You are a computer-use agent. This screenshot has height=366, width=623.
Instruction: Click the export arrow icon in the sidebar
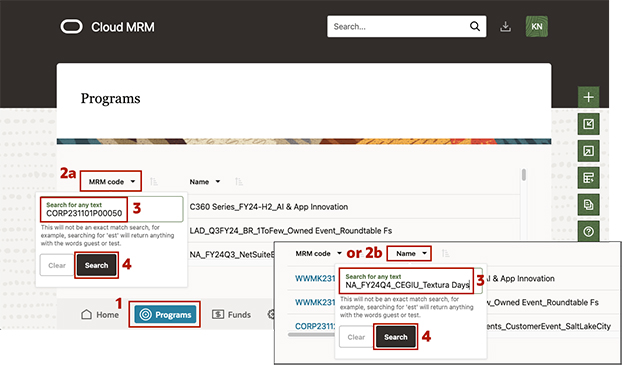pos(588,151)
